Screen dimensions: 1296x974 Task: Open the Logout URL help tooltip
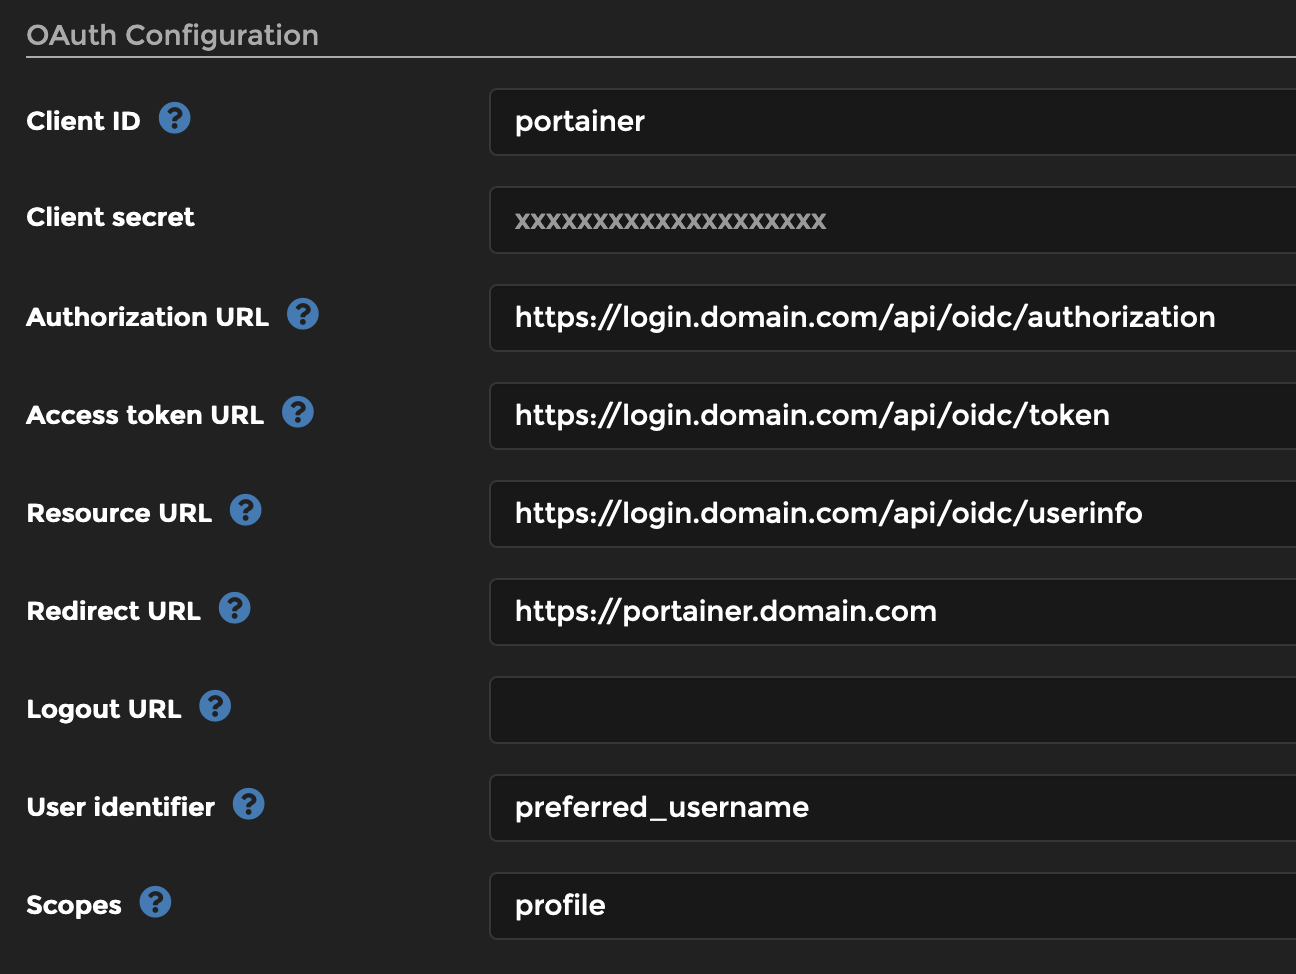(214, 706)
